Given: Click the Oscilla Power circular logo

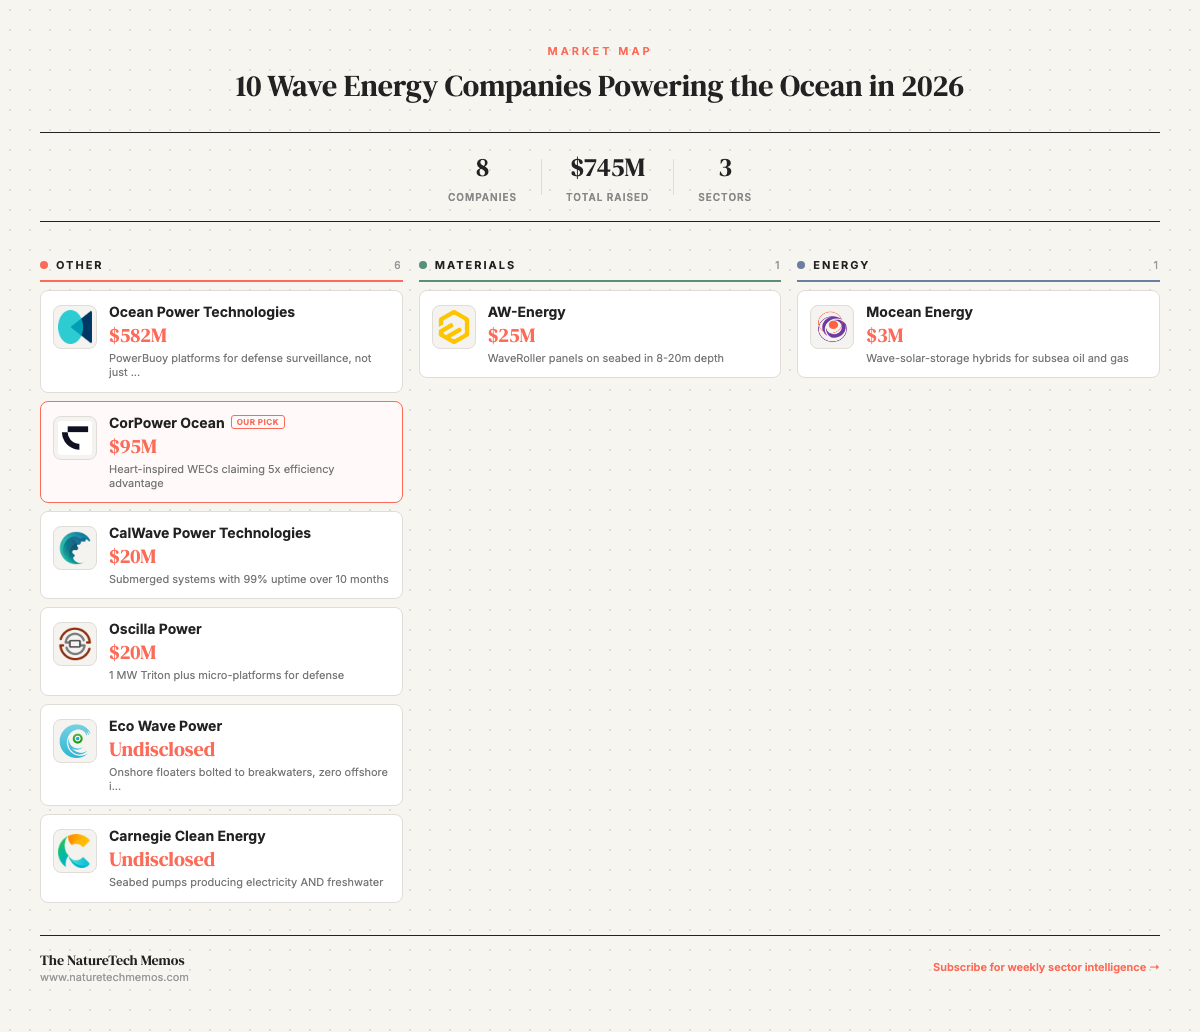Looking at the screenshot, I should pos(74,643).
